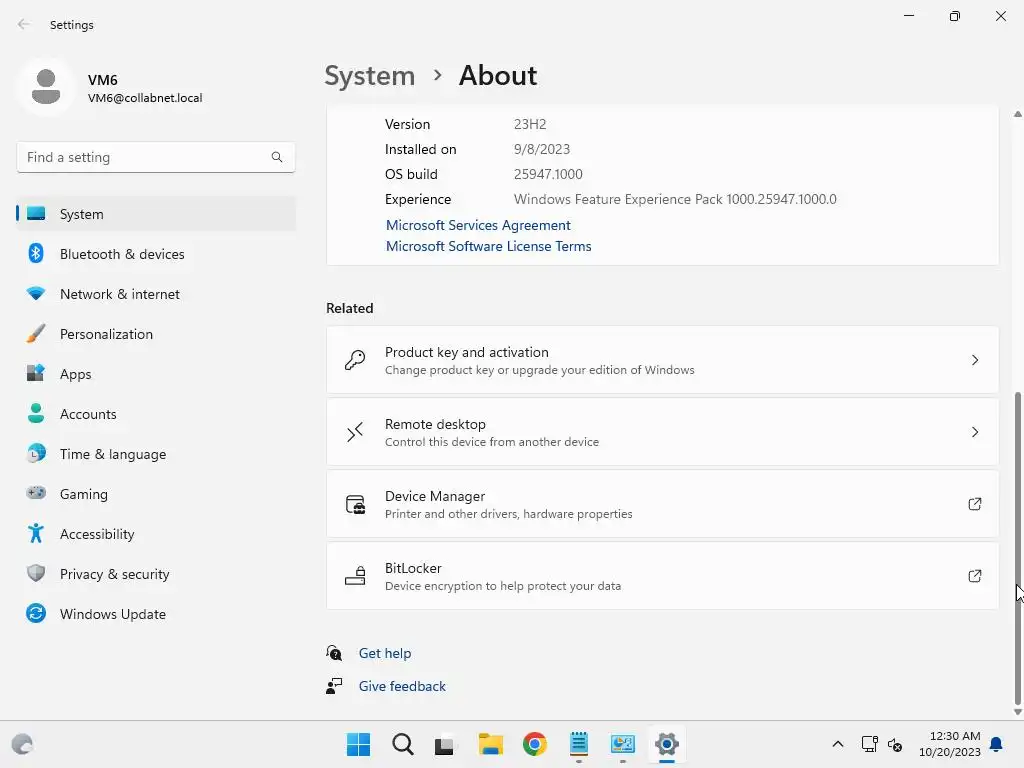Click the Get help link

coord(385,653)
